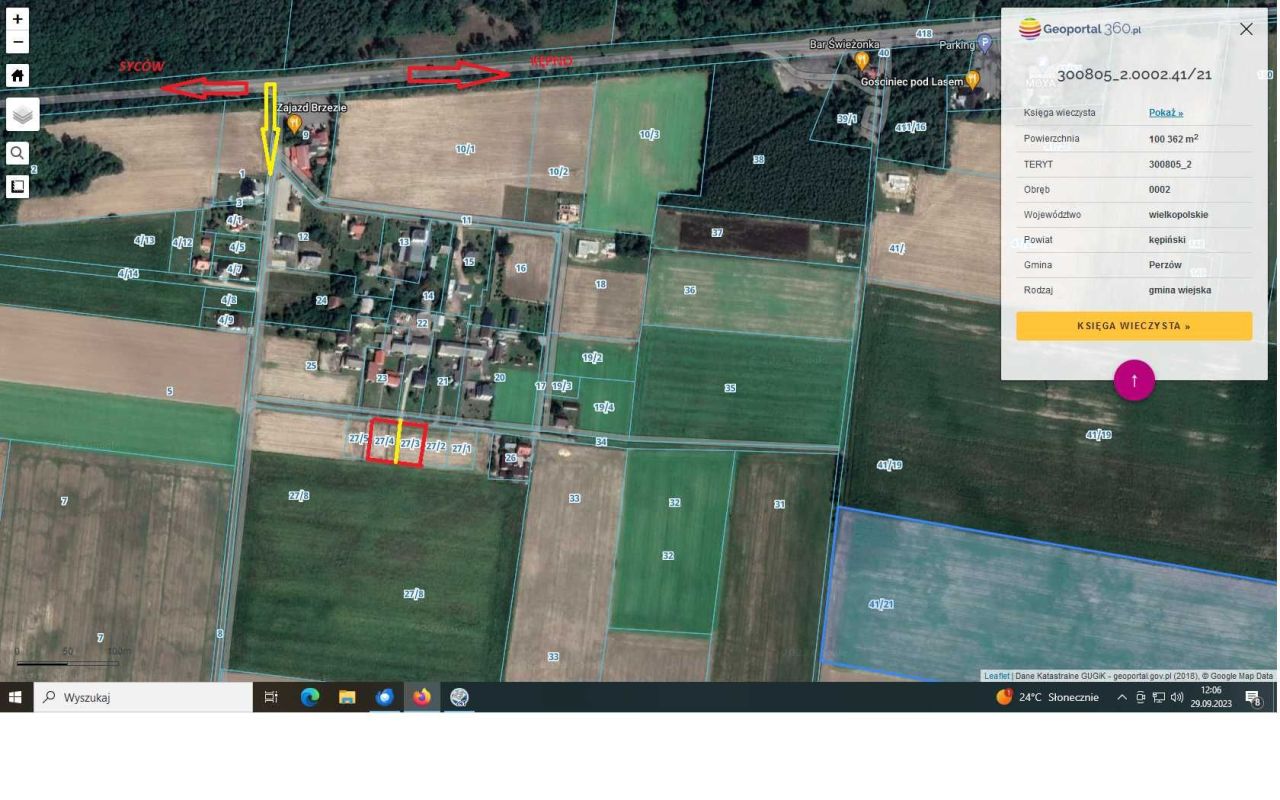The height and width of the screenshot is (800, 1280).
Task: Click the KSIĘGA WIECZYSTA » button
Action: click(x=1134, y=326)
